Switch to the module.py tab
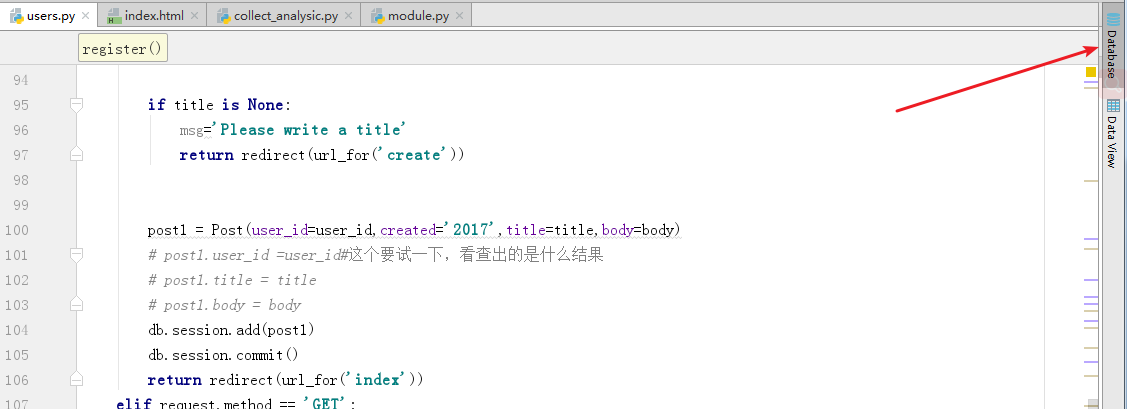Screen dimensions: 1127x409 tap(418, 15)
